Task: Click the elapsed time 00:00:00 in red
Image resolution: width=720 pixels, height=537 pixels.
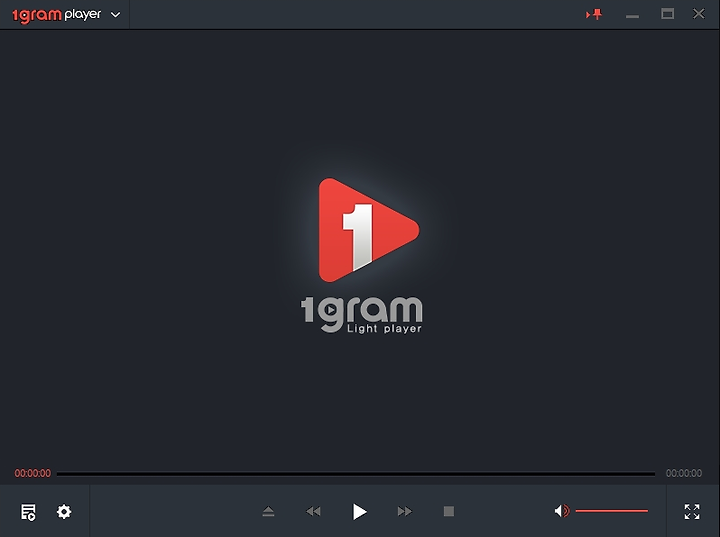Action: pos(33,473)
